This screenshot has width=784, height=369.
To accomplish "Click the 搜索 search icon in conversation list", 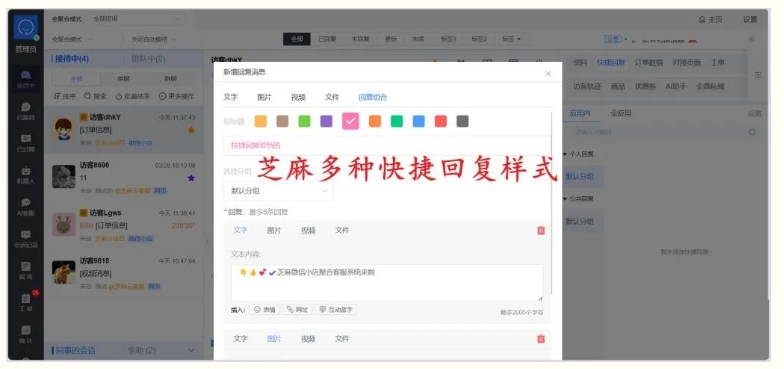I will coord(88,96).
